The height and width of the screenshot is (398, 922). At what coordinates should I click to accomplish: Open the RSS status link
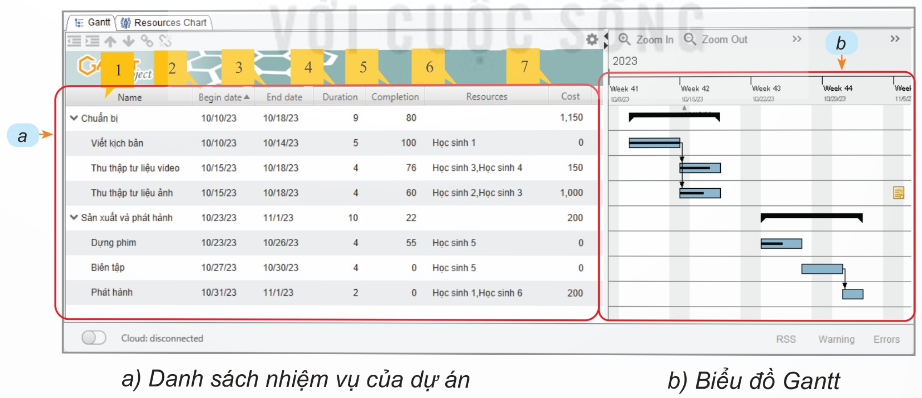786,339
